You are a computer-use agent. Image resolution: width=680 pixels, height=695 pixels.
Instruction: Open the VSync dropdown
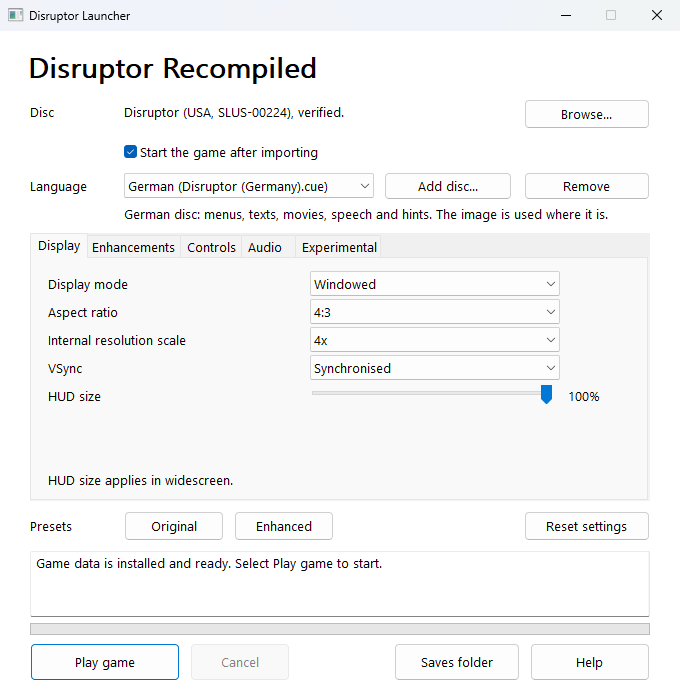[x=434, y=368]
